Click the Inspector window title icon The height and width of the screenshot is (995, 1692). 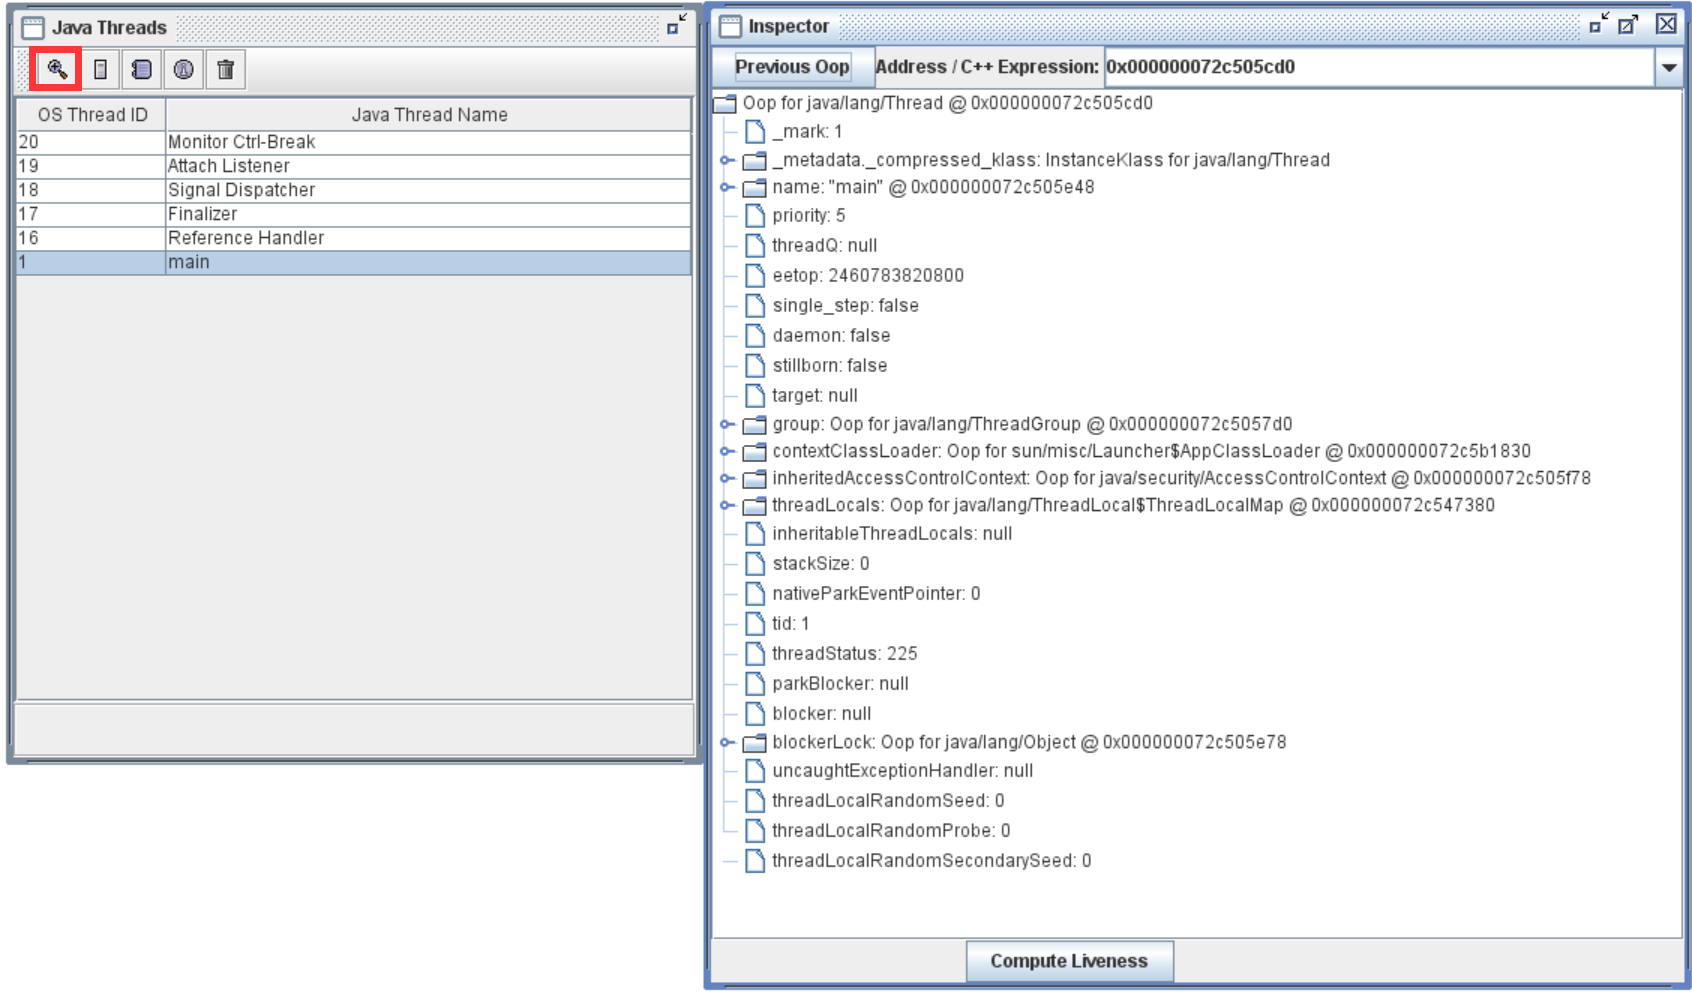pos(731,26)
